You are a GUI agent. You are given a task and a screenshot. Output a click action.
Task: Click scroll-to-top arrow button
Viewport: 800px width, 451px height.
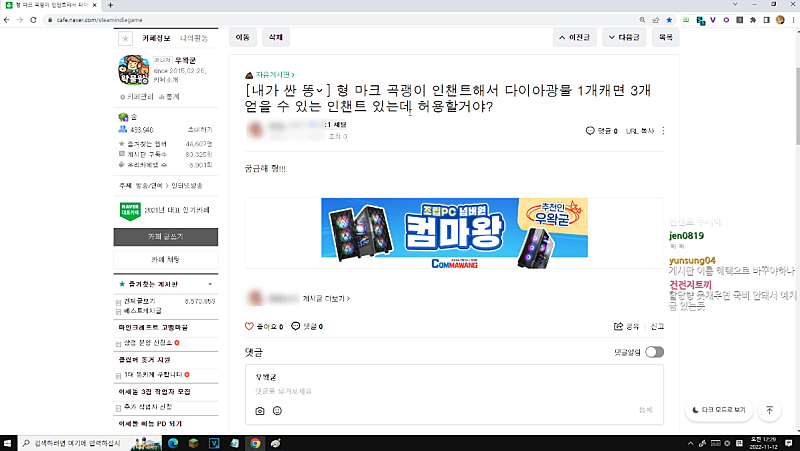pos(769,410)
